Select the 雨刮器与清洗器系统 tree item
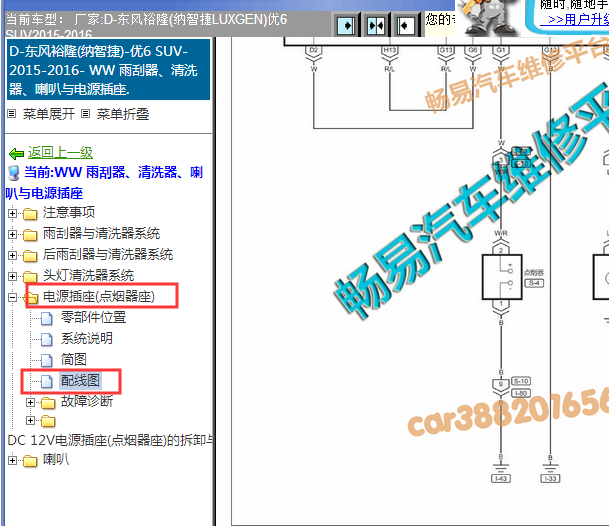609x526 pixels. (101, 233)
